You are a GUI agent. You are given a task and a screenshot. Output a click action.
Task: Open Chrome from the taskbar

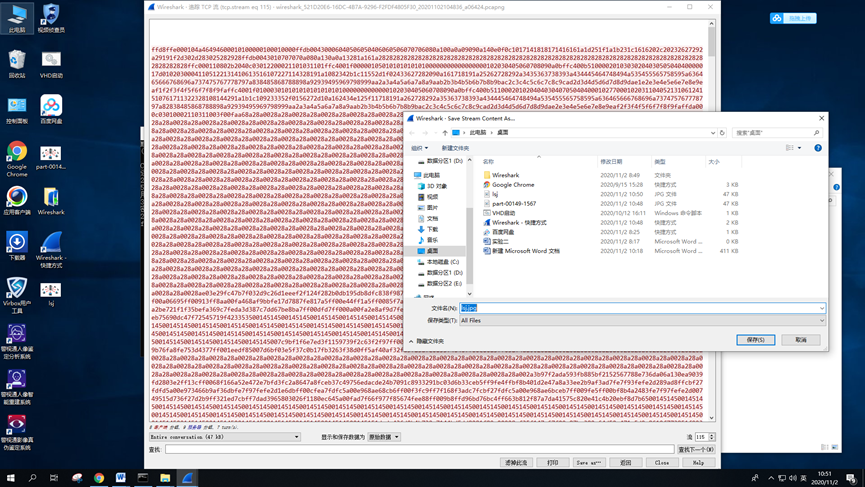[99, 478]
